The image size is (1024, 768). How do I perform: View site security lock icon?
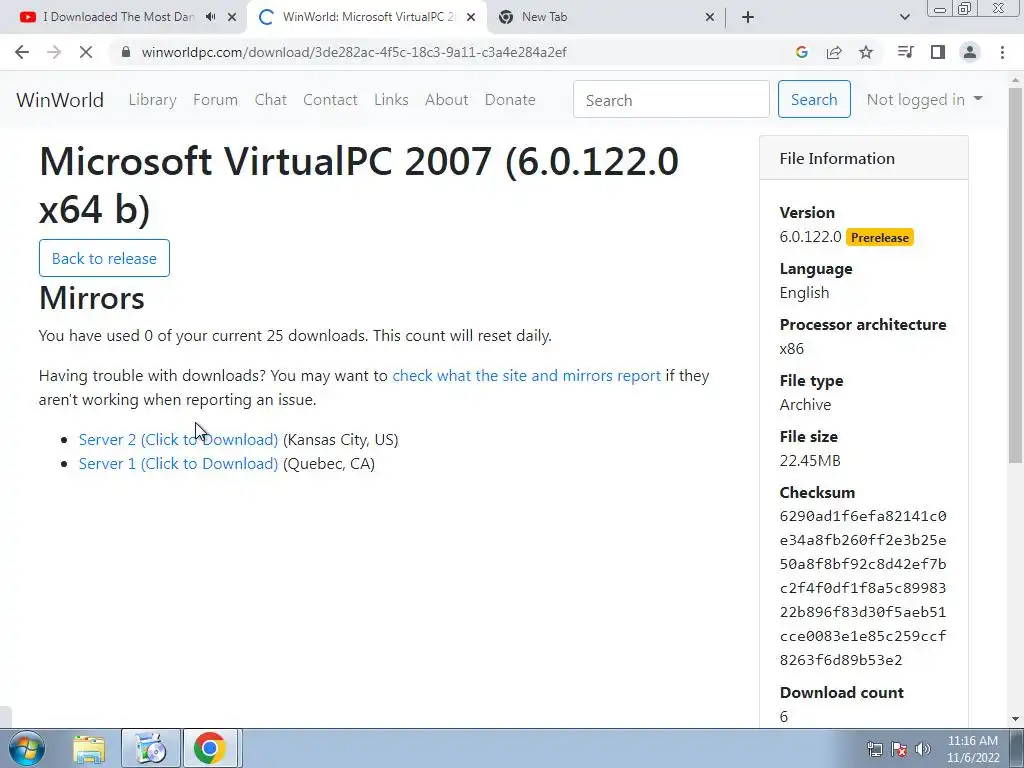(127, 52)
